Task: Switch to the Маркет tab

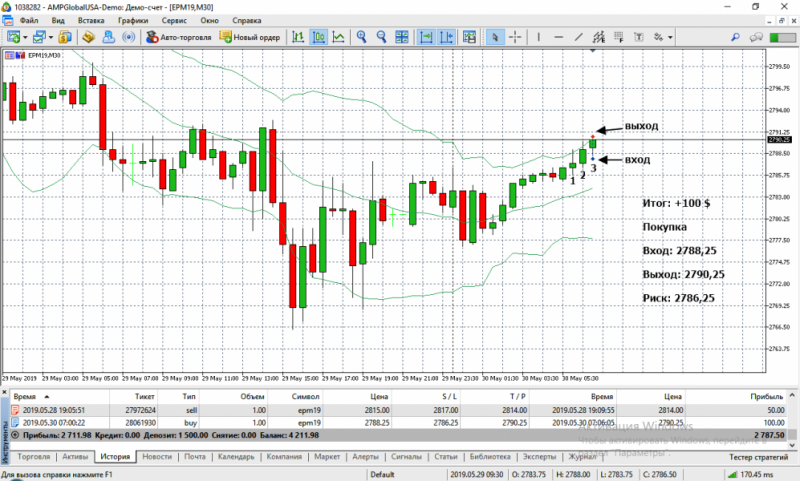Action: [327, 457]
